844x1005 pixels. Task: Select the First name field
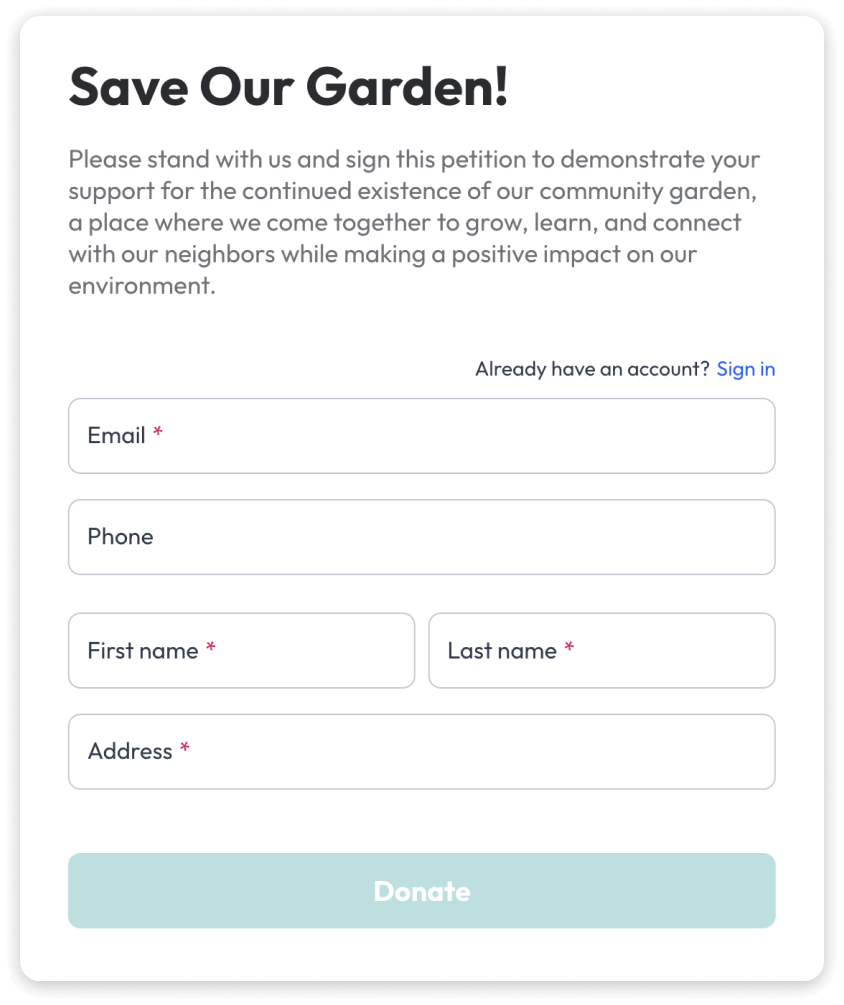coord(241,651)
